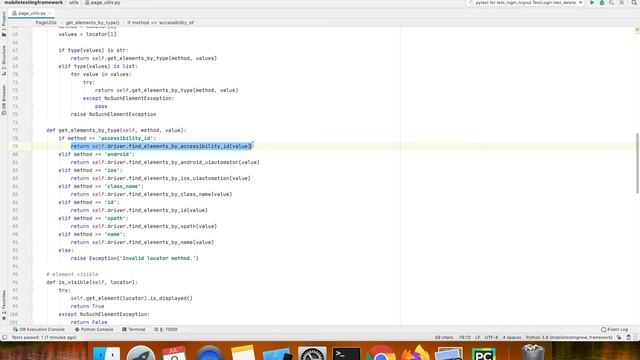Image resolution: width=640 pixels, height=360 pixels.
Task: Click the get_elements_by_type() breadcrumb
Action: (93, 22)
